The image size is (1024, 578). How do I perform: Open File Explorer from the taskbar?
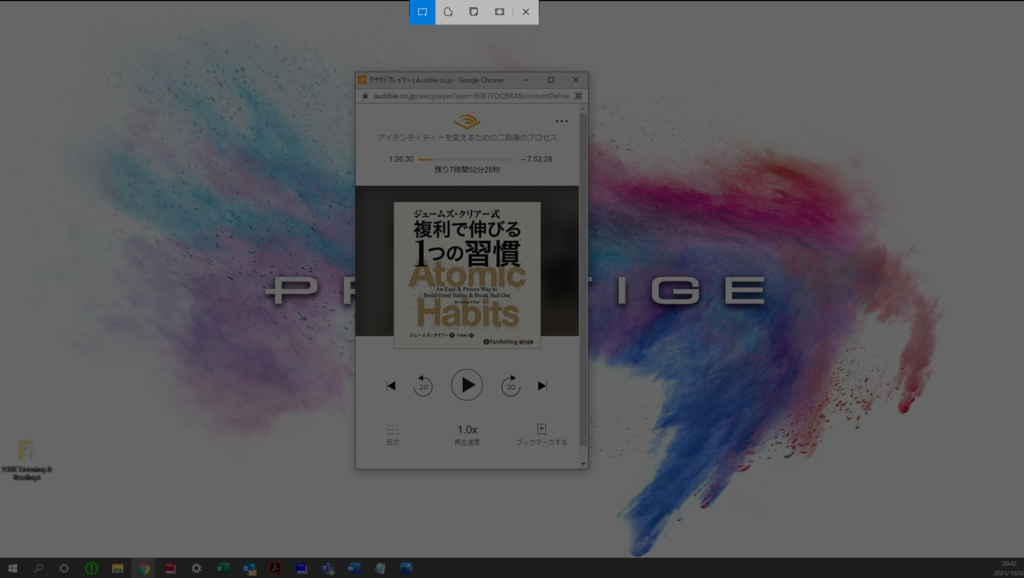coord(118,568)
